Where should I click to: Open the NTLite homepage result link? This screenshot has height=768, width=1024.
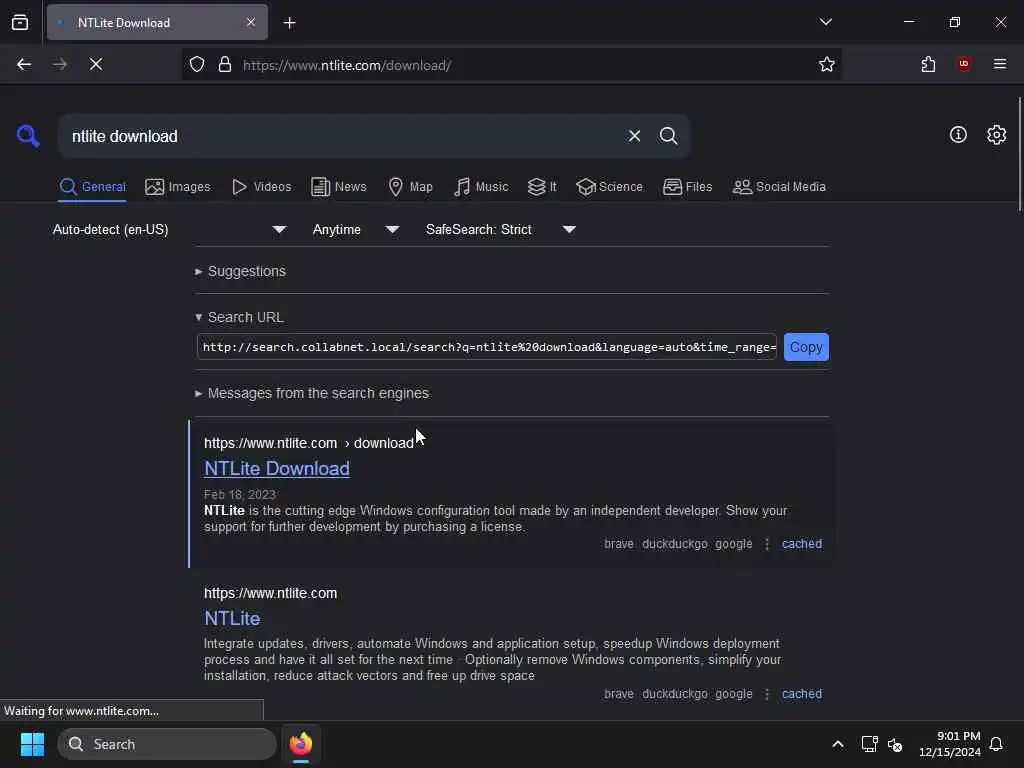(232, 618)
